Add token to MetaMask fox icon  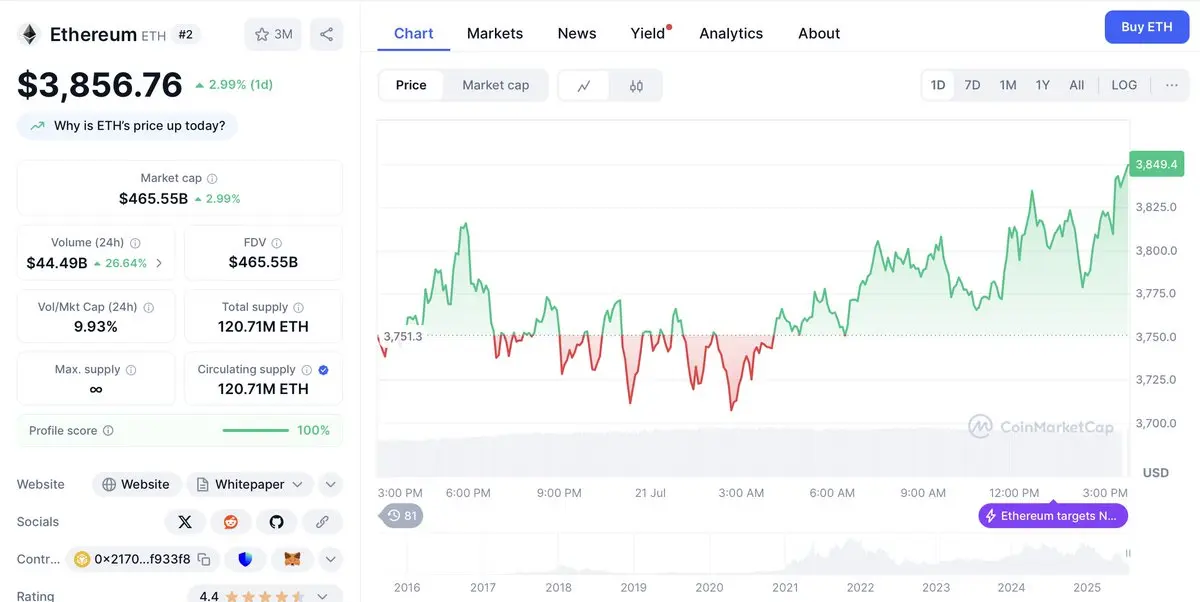pos(291,559)
